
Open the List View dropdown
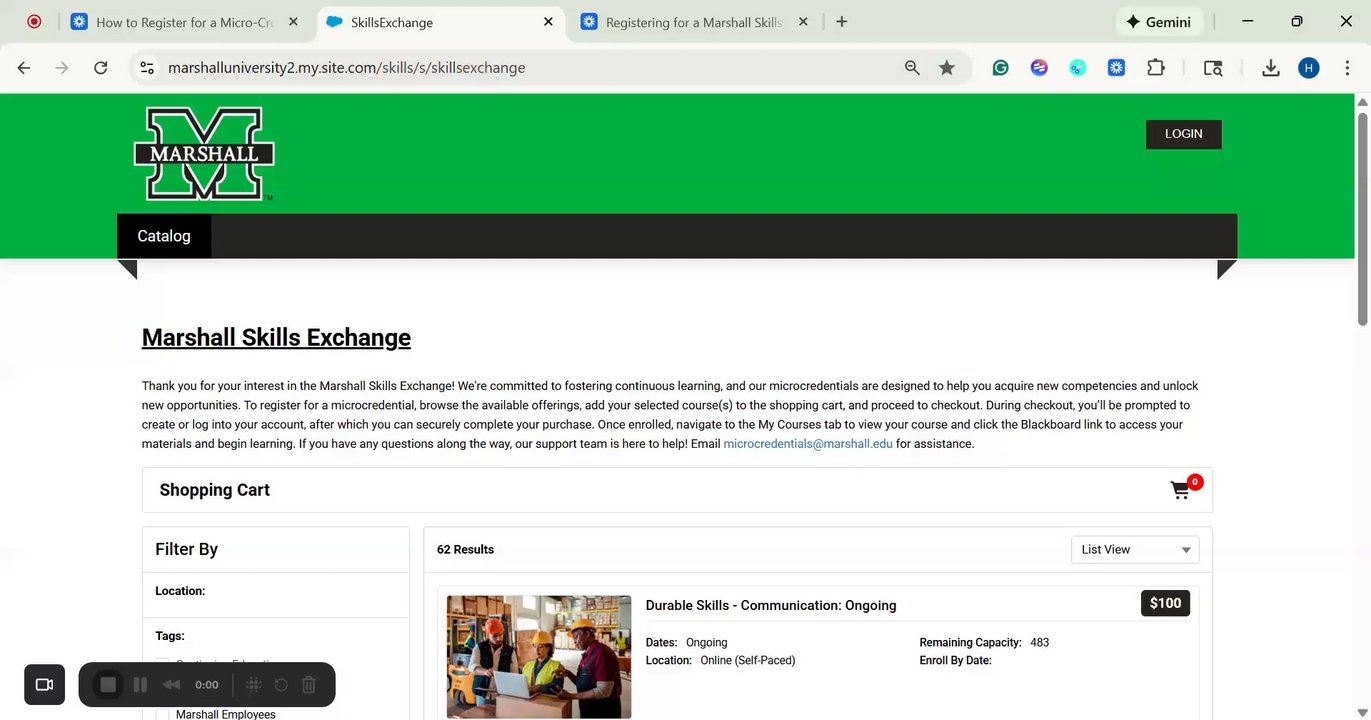[1135, 549]
